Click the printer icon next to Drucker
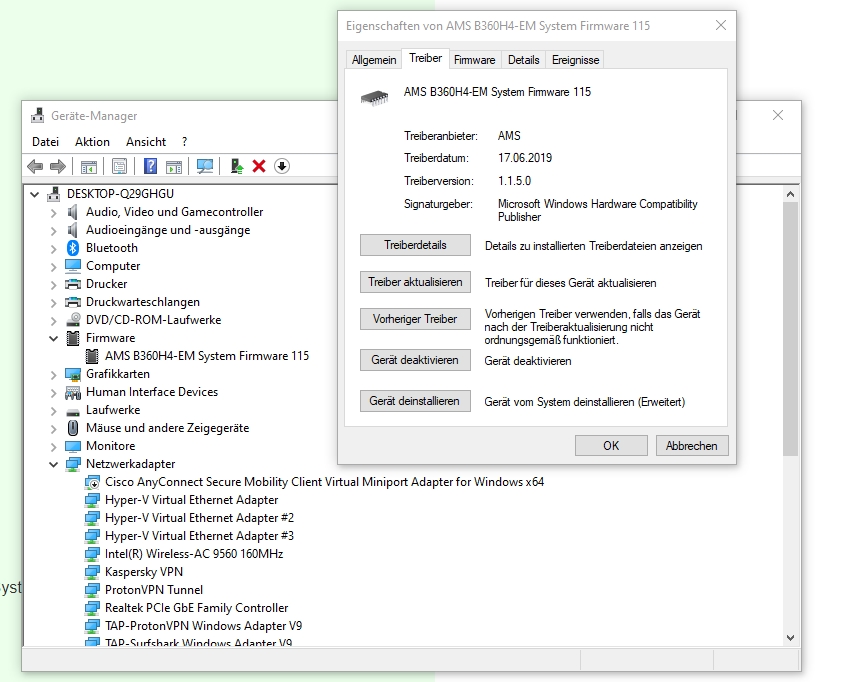Image resolution: width=844 pixels, height=682 pixels. coord(73,284)
